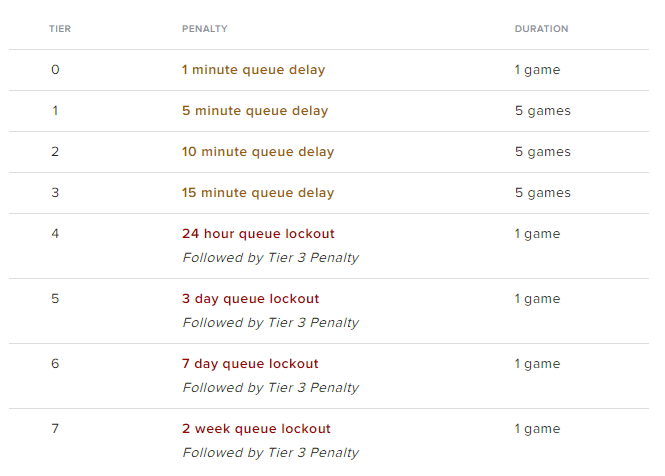Click the TIER column header

pos(59,29)
